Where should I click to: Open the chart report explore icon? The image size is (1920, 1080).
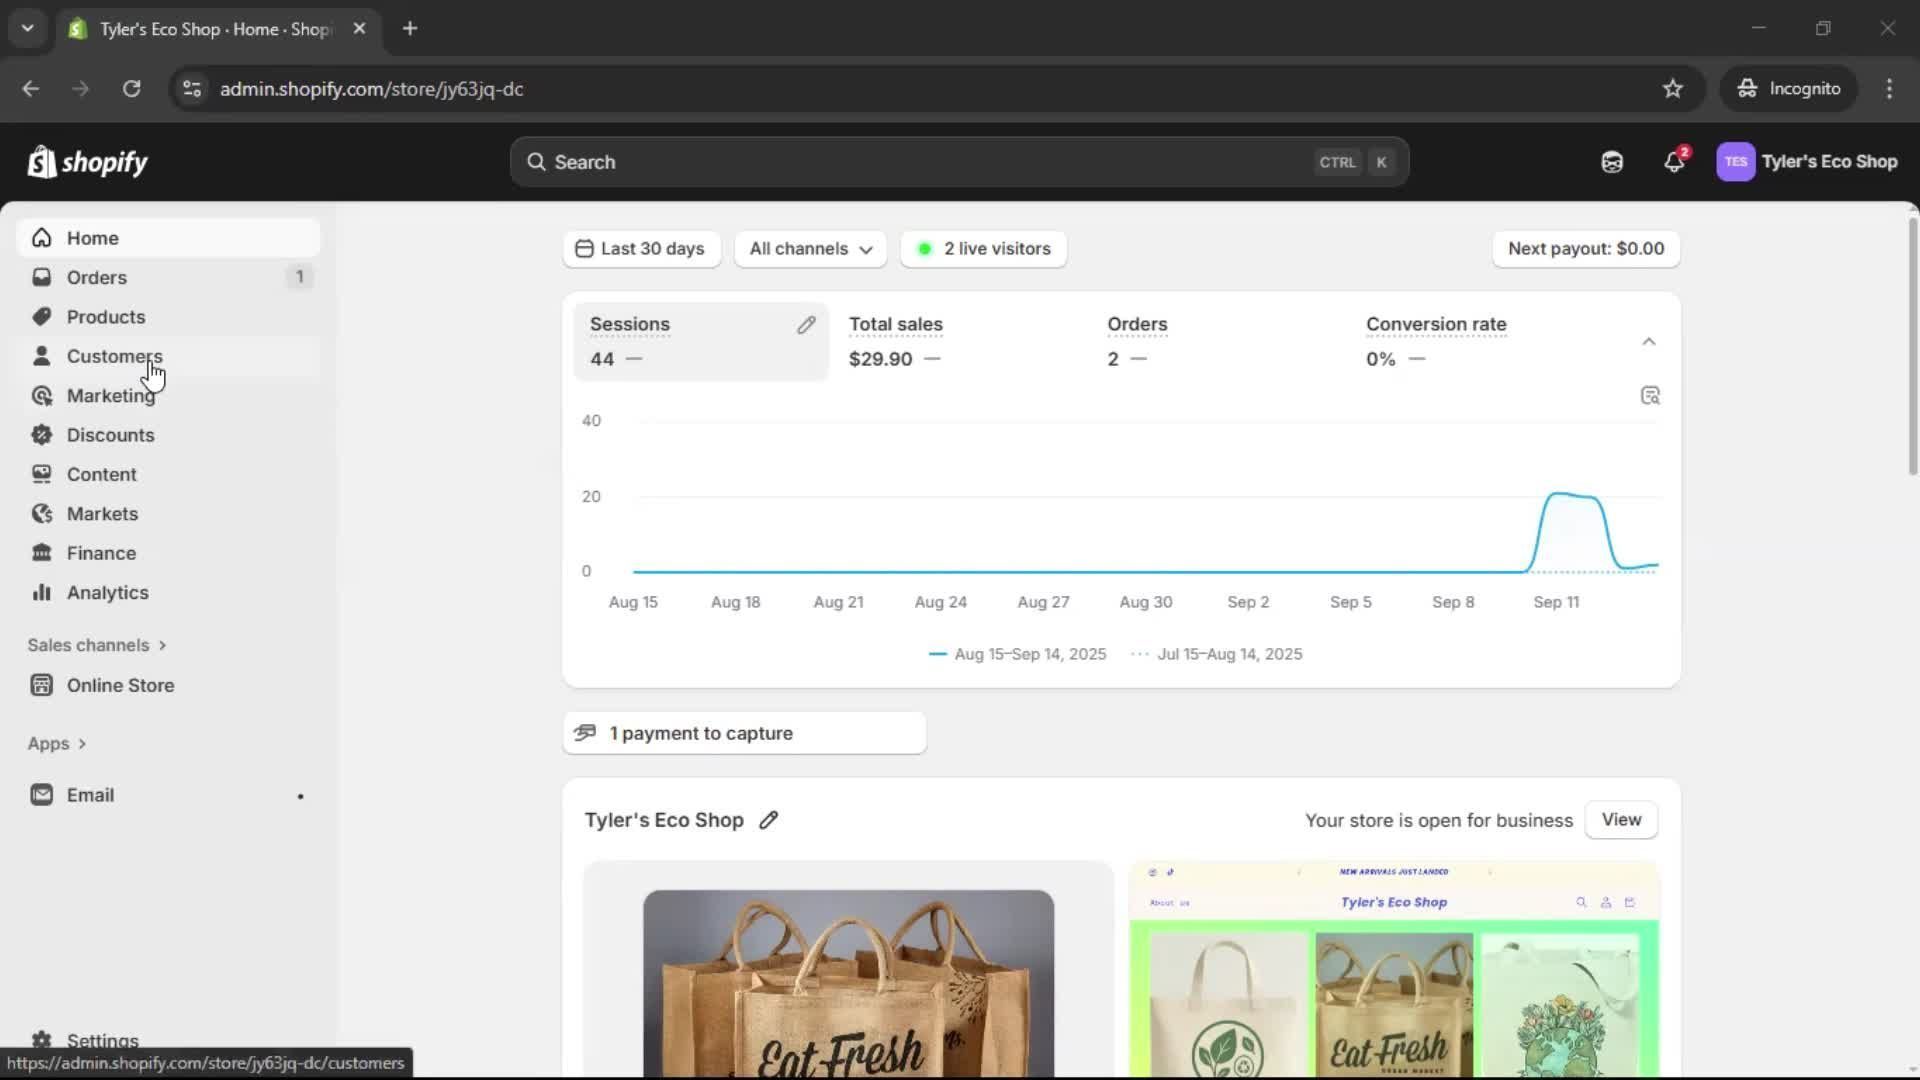[x=1650, y=396]
